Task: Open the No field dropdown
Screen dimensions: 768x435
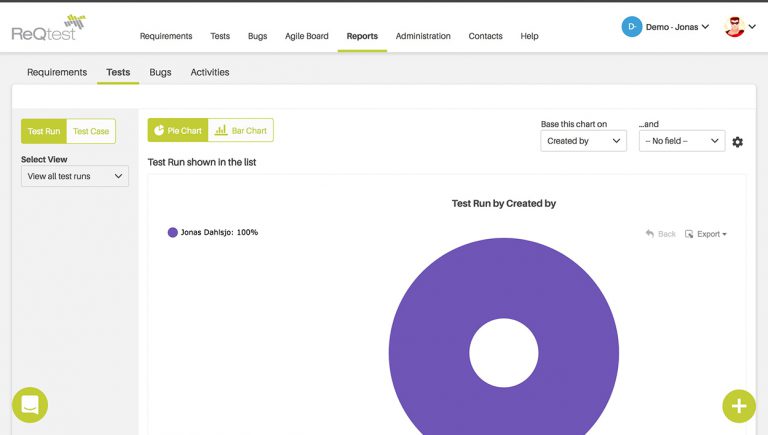Action: coord(681,141)
